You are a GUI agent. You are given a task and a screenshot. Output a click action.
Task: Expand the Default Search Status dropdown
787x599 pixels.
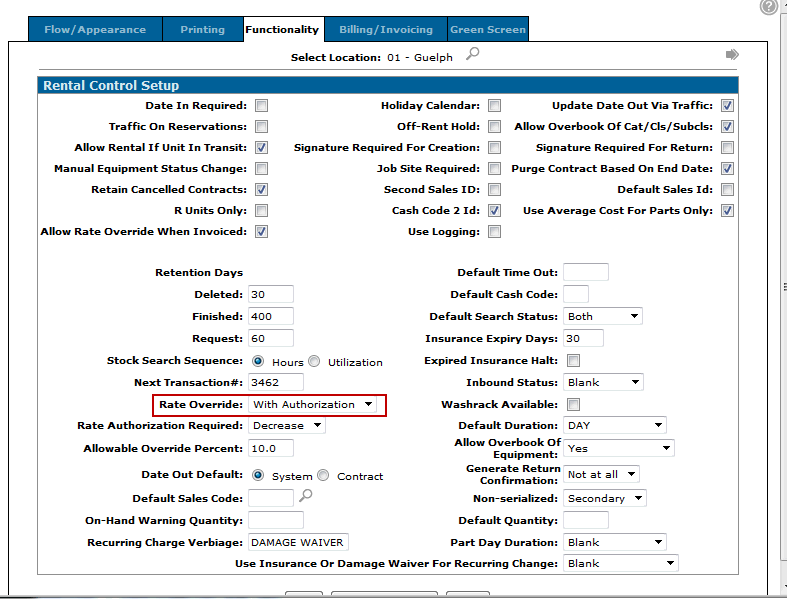tap(603, 317)
